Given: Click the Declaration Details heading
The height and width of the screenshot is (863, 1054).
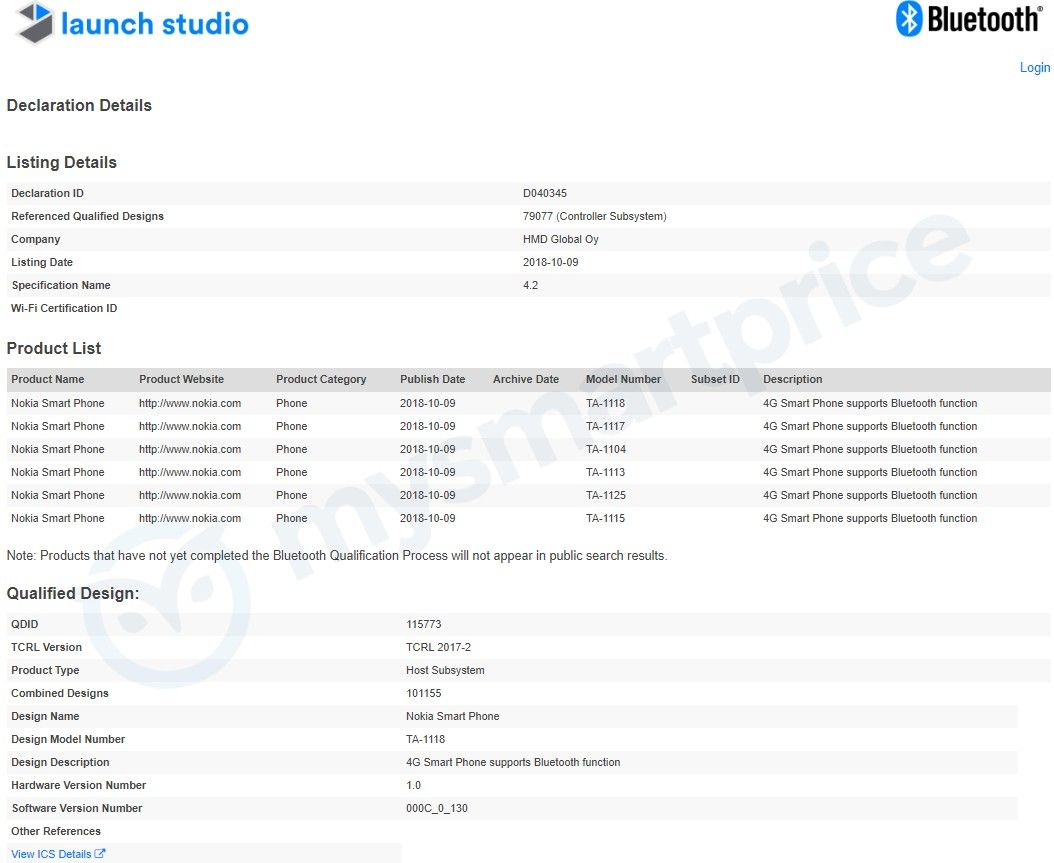Looking at the screenshot, I should point(79,106).
